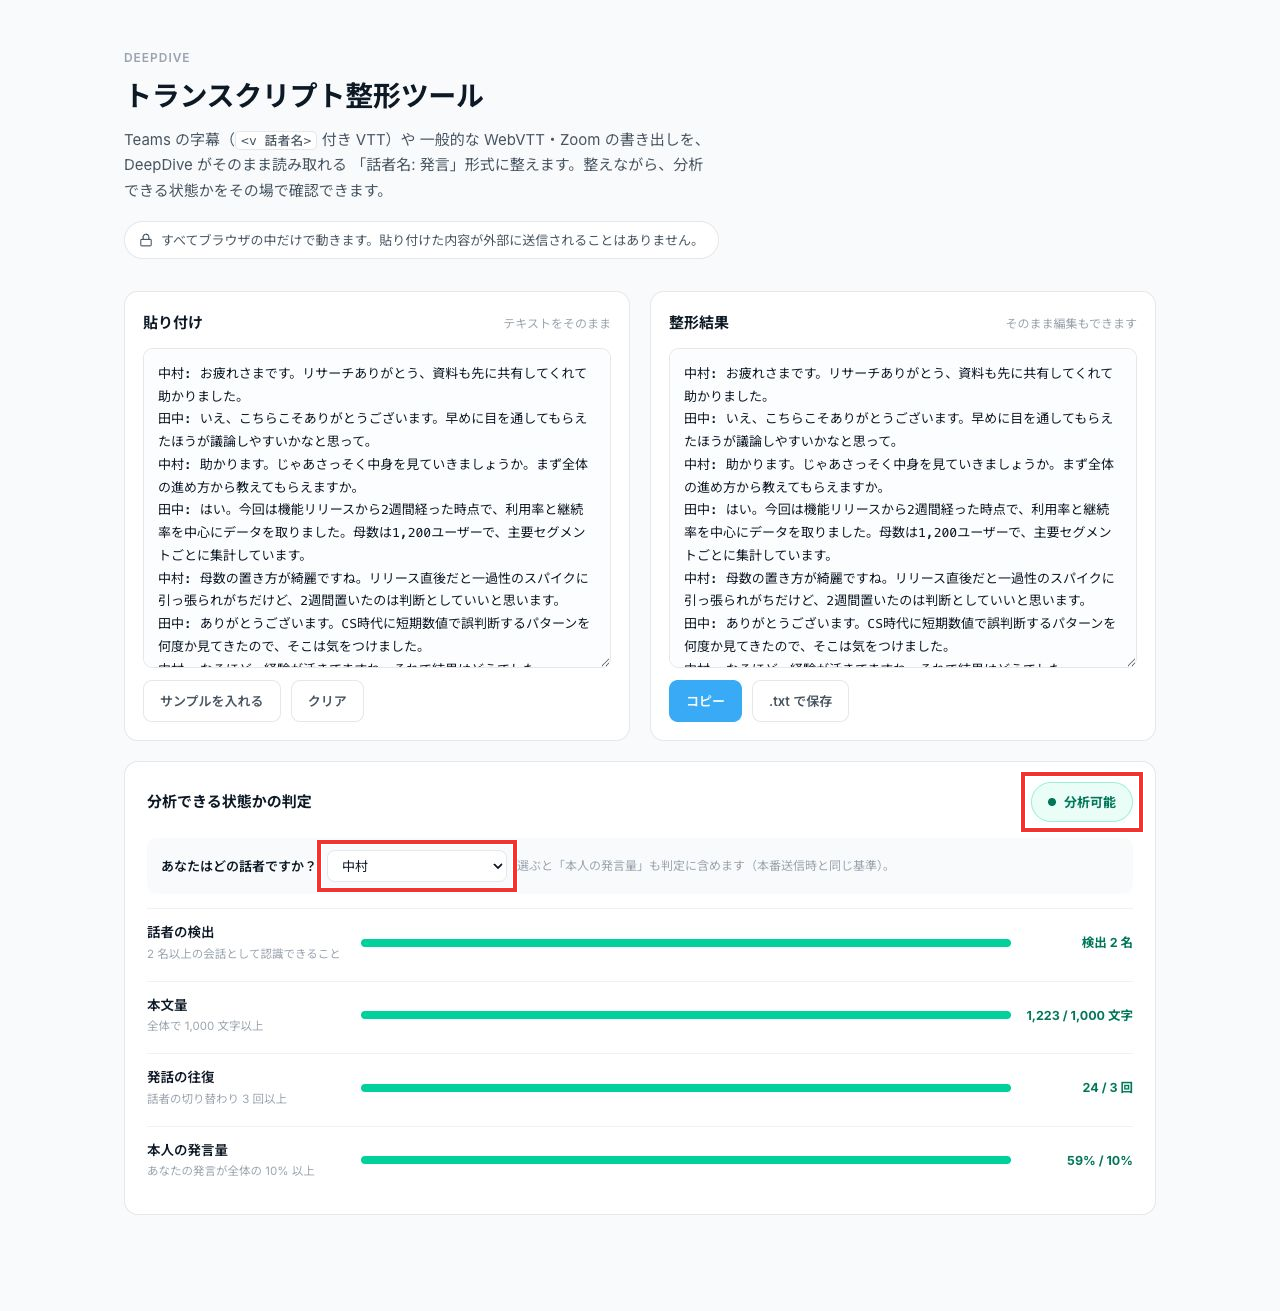
Task: Grab the resize handle of the 貼り付け text area
Action: [x=604, y=661]
